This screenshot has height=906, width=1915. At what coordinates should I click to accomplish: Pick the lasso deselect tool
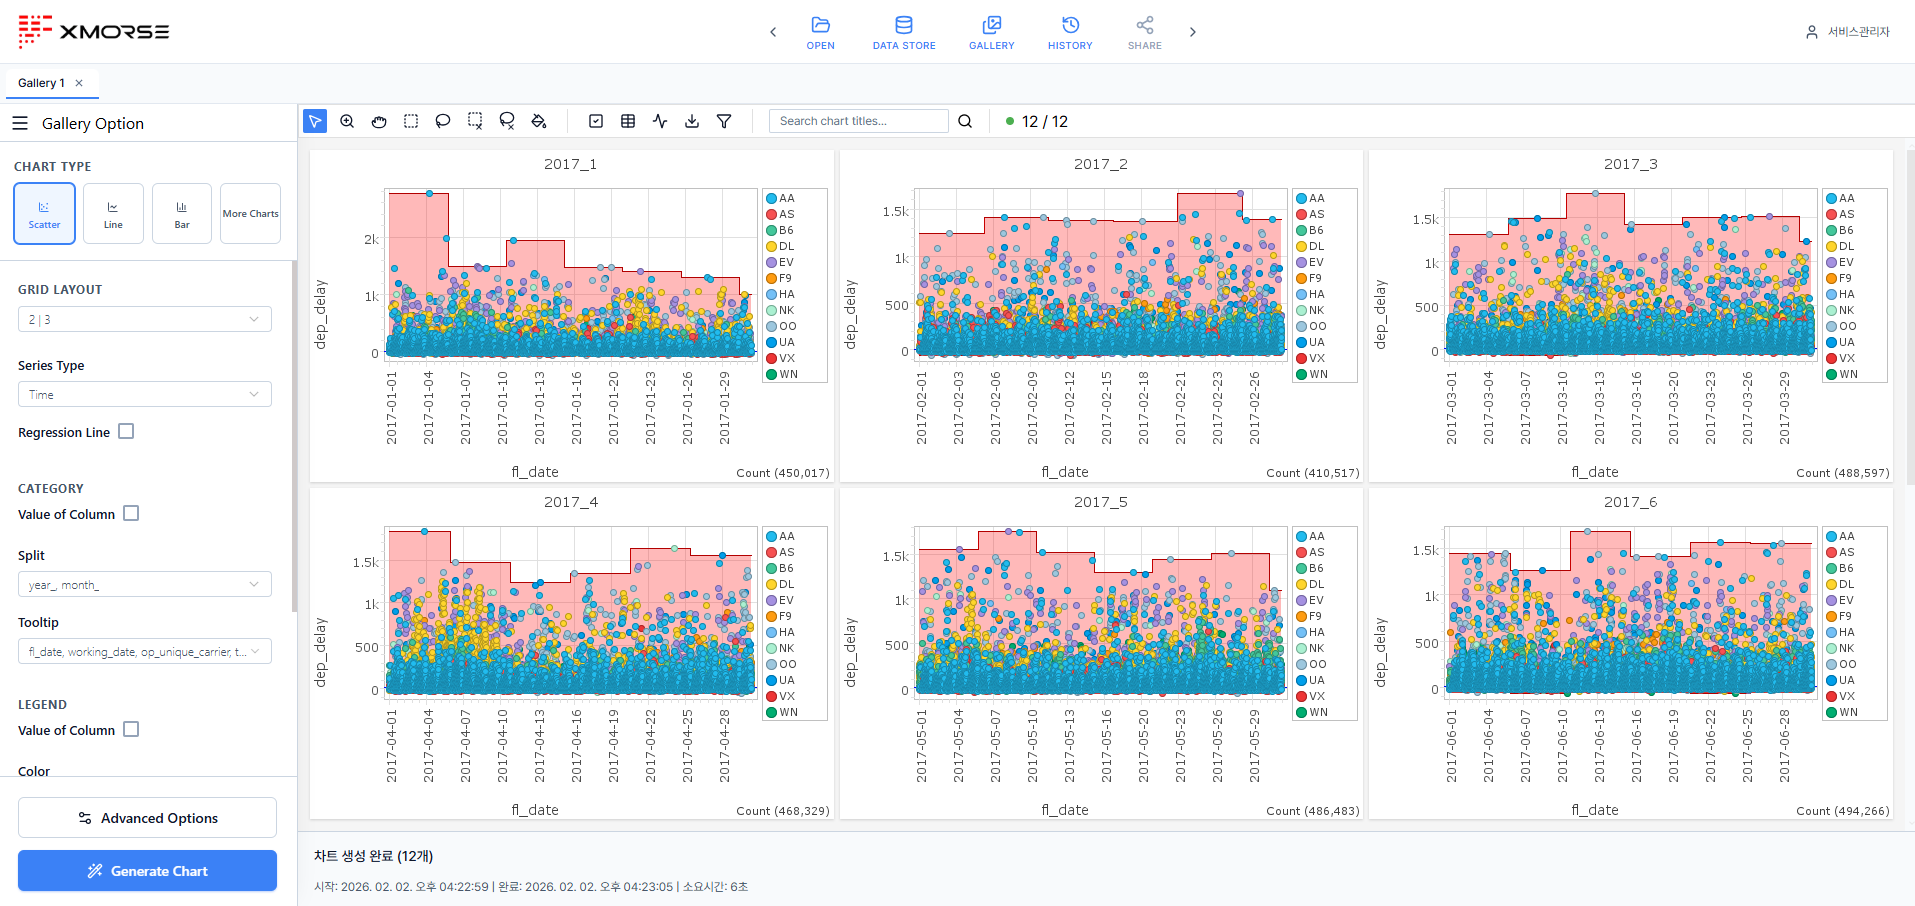pos(507,121)
